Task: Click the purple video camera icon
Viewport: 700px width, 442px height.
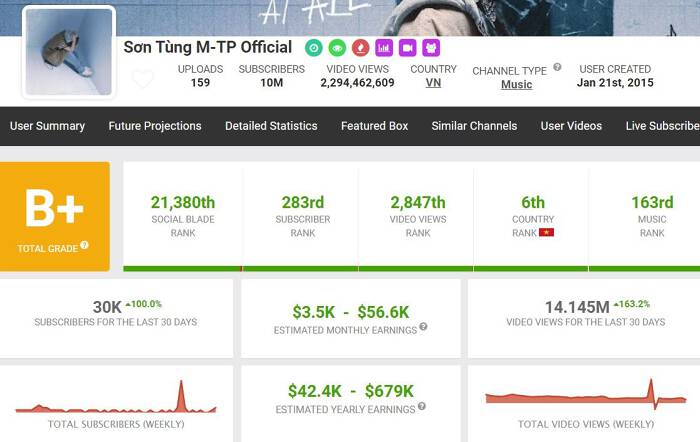Action: [407, 47]
